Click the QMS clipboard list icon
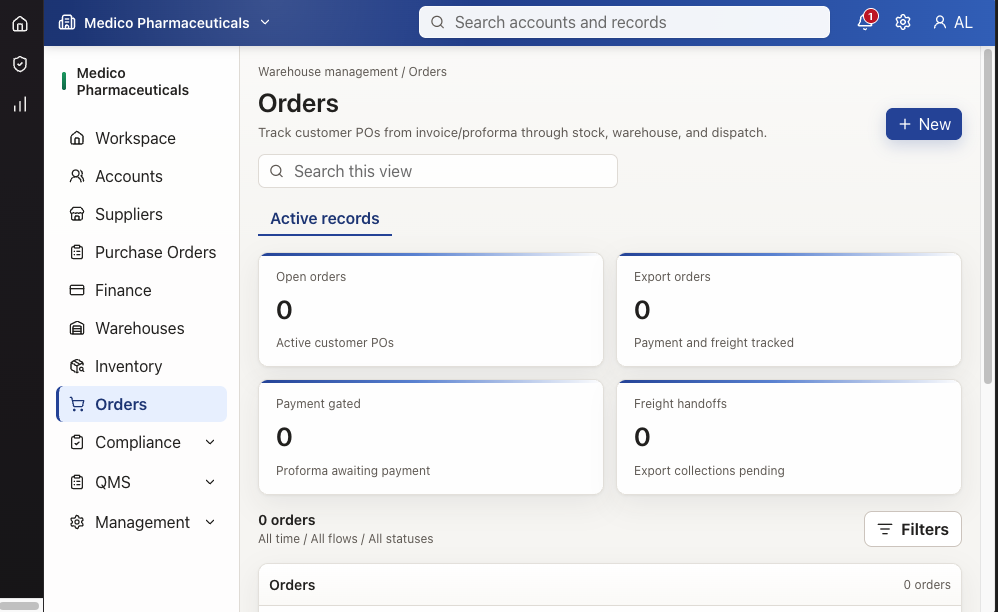This screenshot has width=998, height=612. tap(77, 482)
